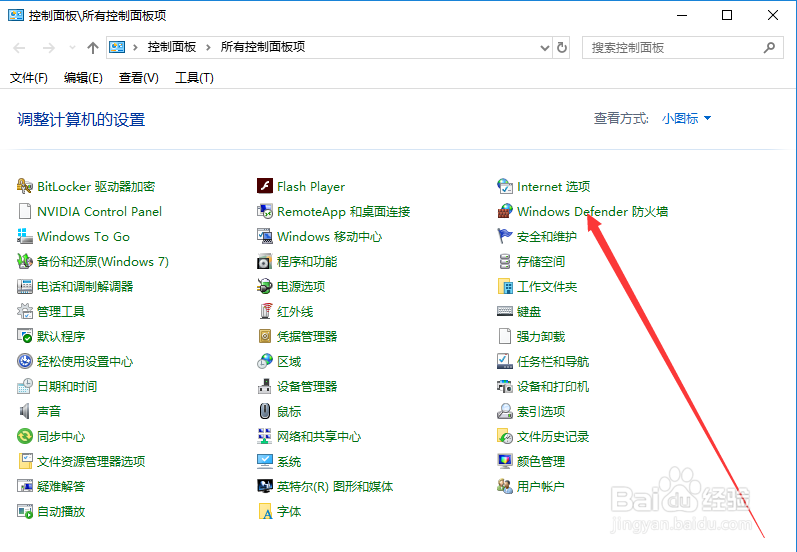Expand the address bar history dropdown arrow
Image resolution: width=797 pixels, height=552 pixels.
tap(544, 48)
